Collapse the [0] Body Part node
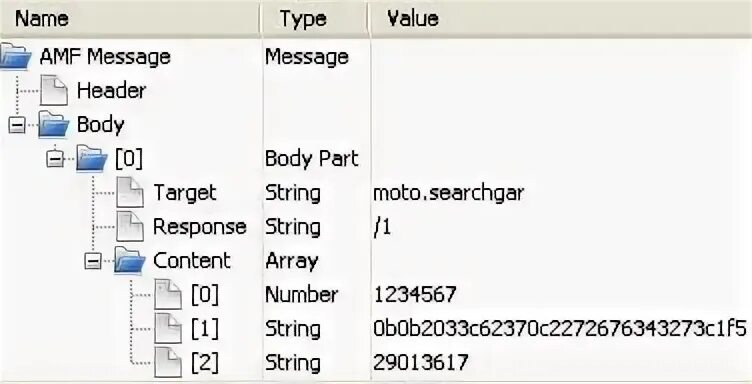 click(x=55, y=159)
